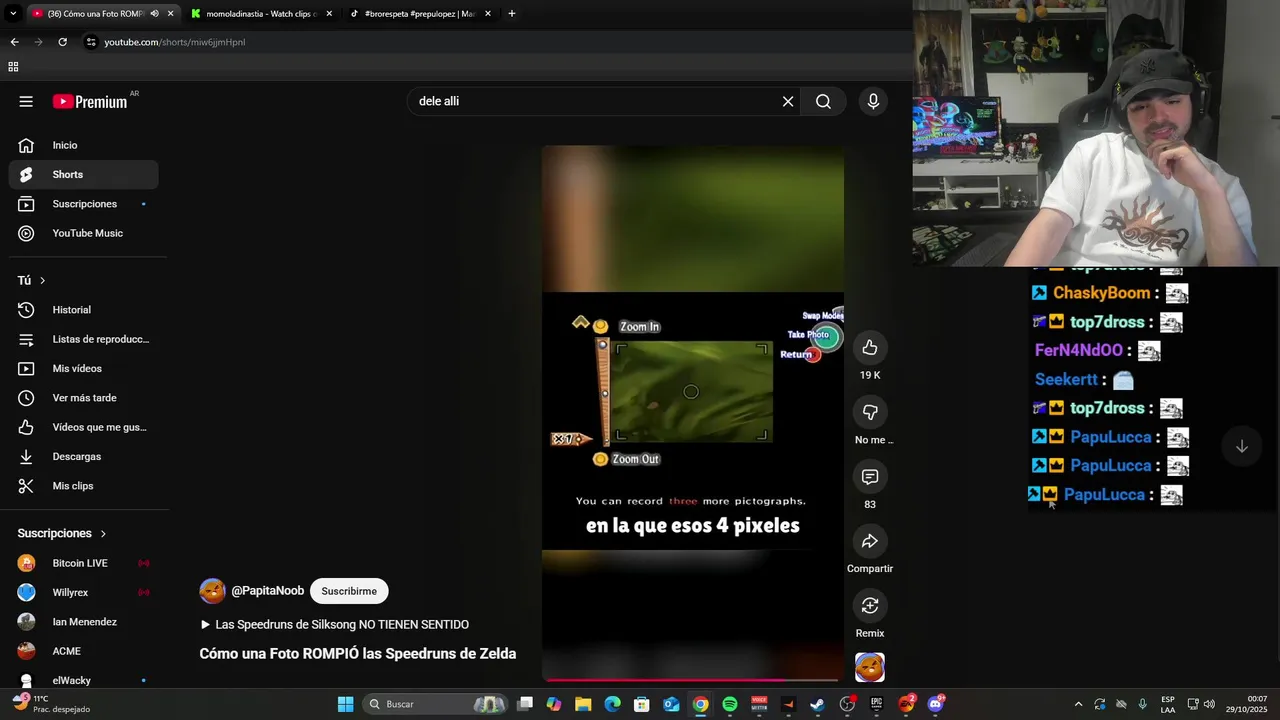Click the Suscribirme button
Viewport: 1280px width, 720px height.
349,591
